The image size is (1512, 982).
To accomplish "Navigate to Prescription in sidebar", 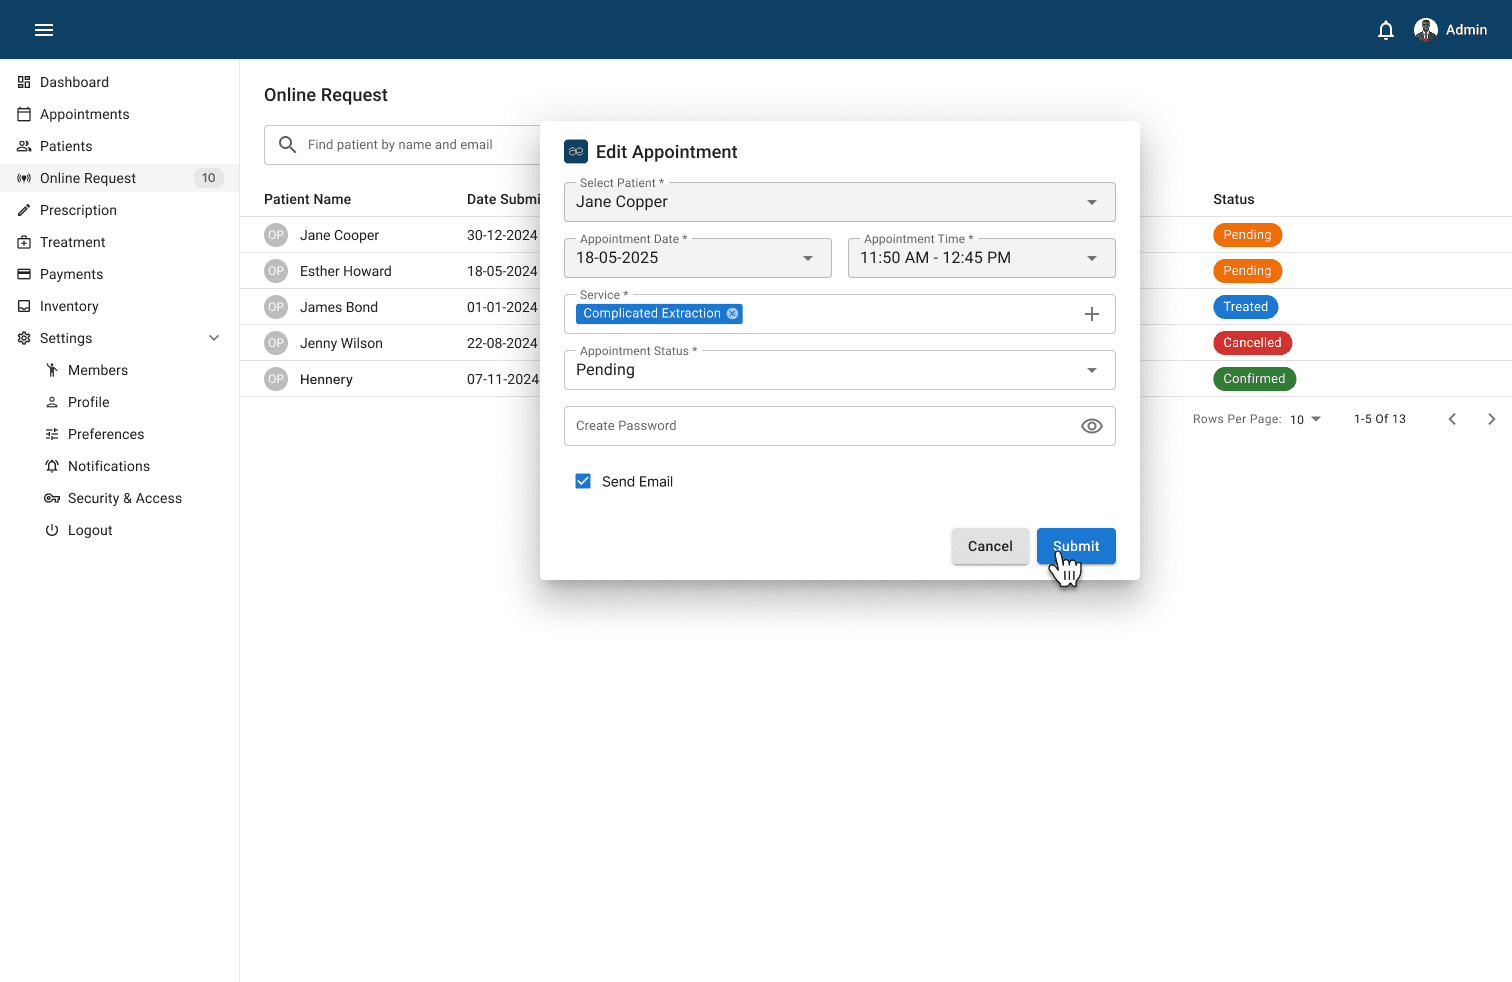I will coord(78,210).
